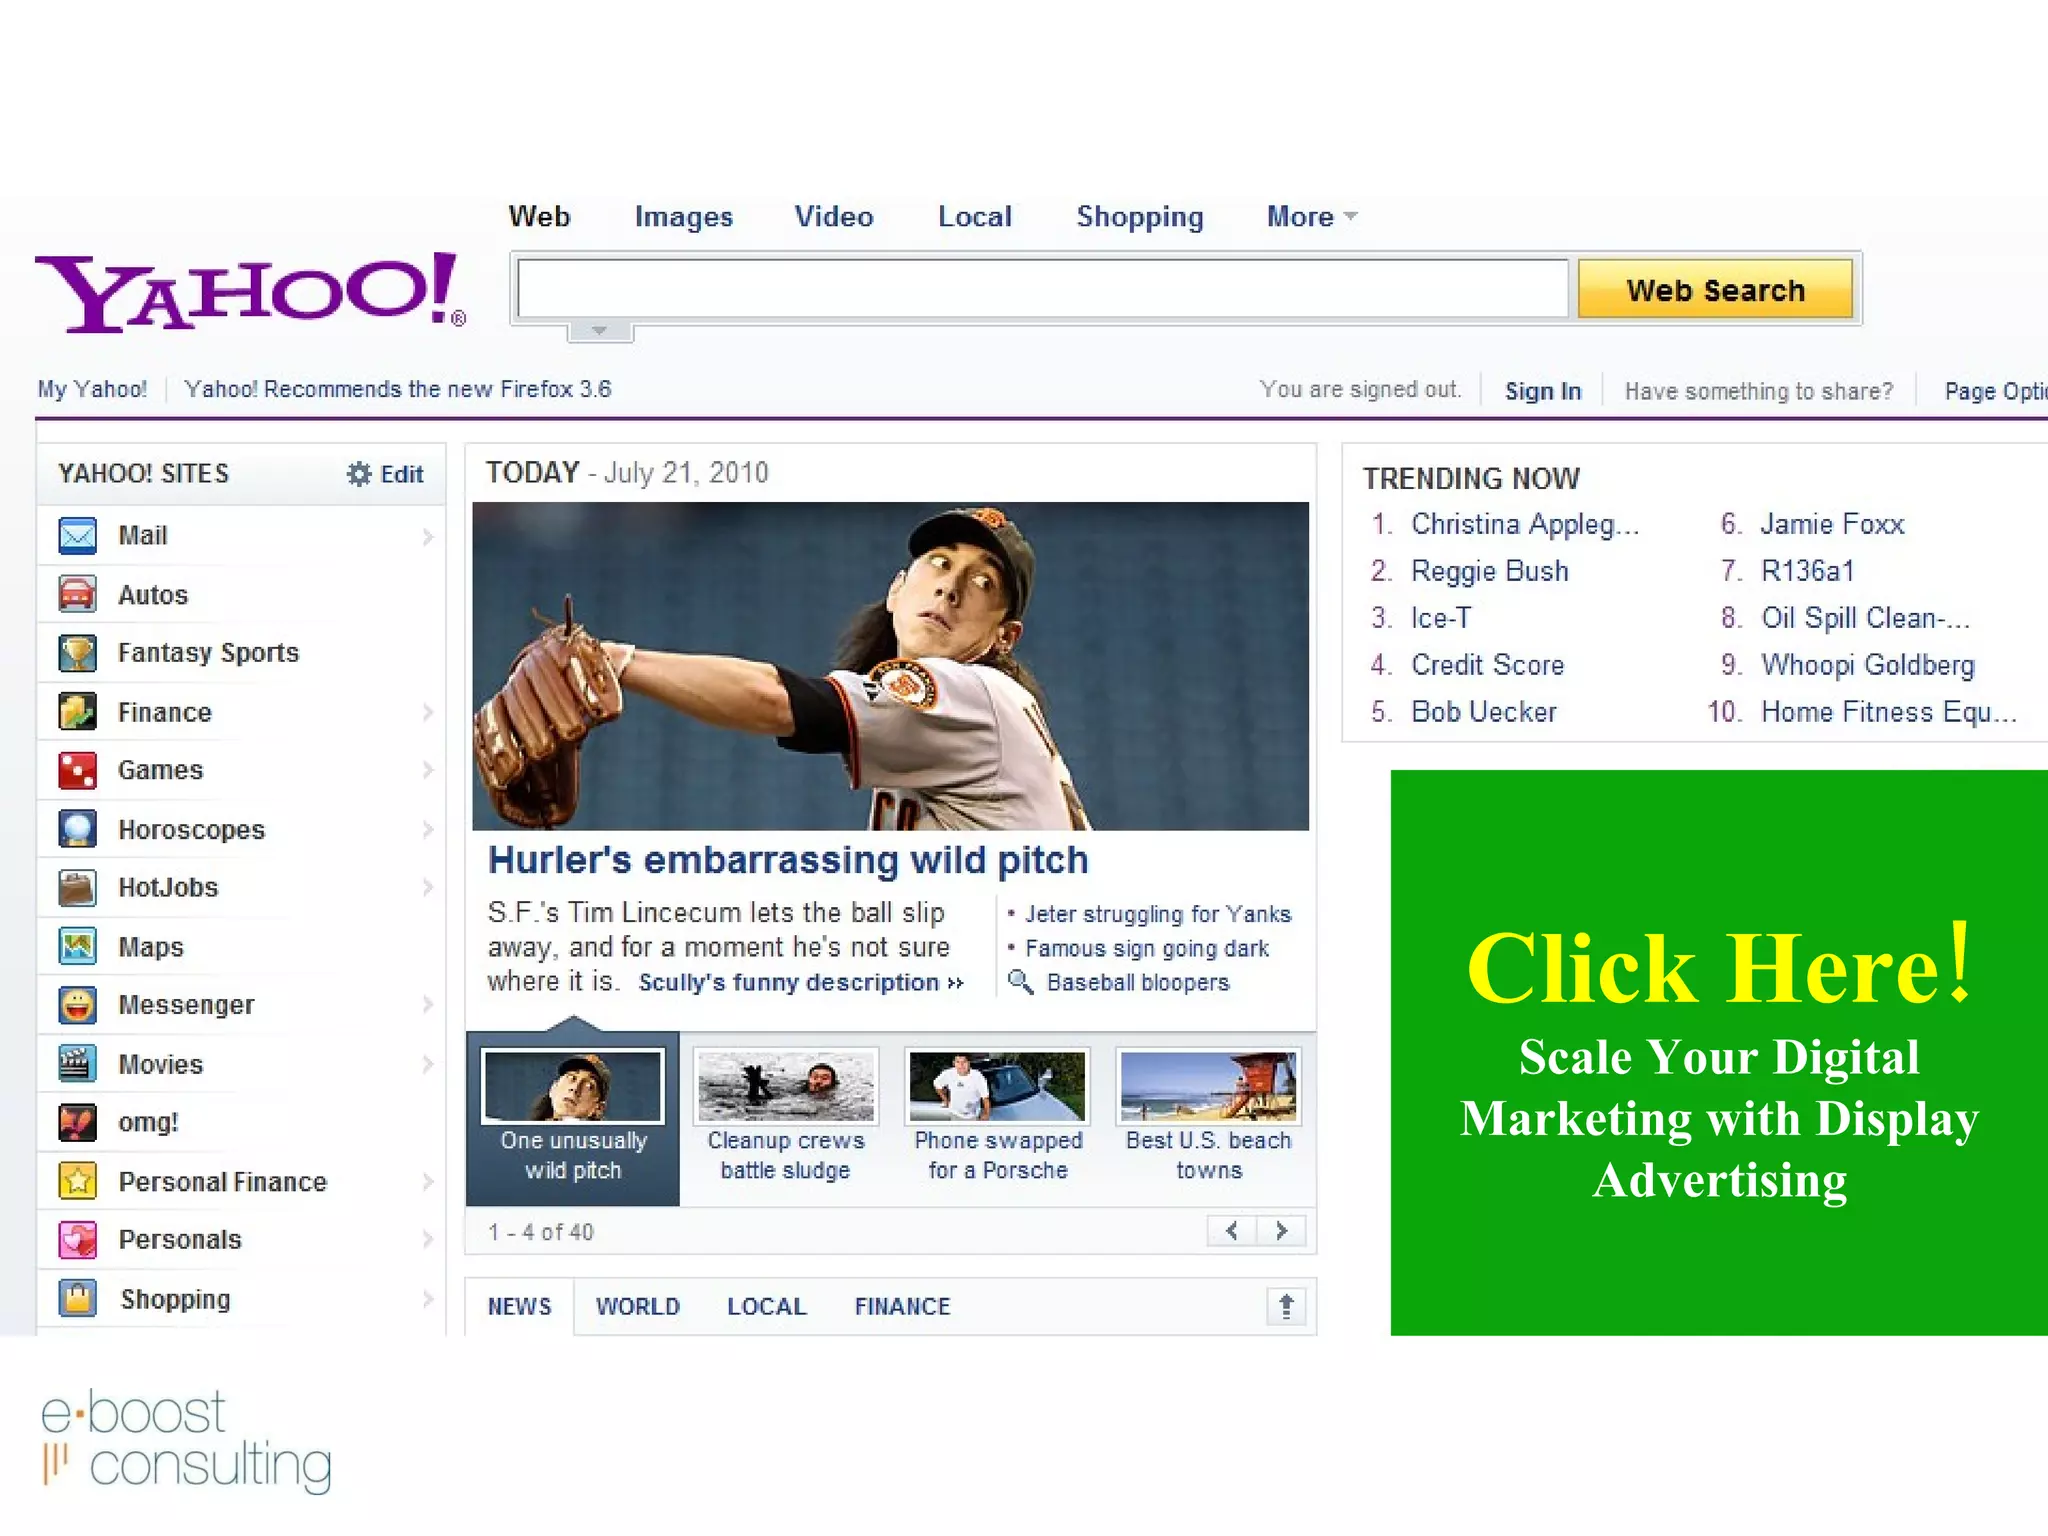This screenshot has width=2048, height=1536.
Task: Click the up-arrow icon on news tabs bar
Action: [1286, 1306]
